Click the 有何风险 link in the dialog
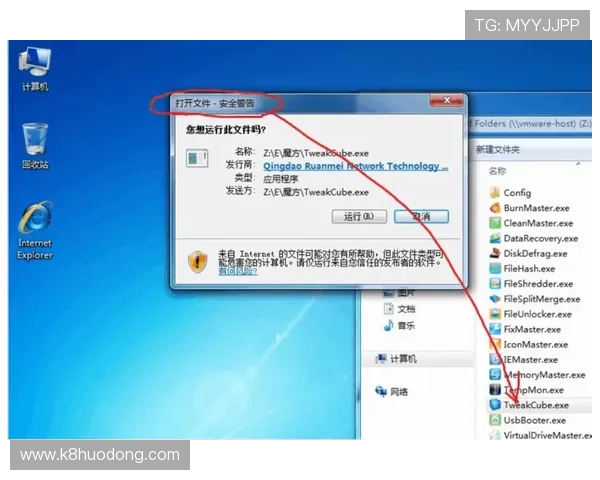 [x=240, y=271]
